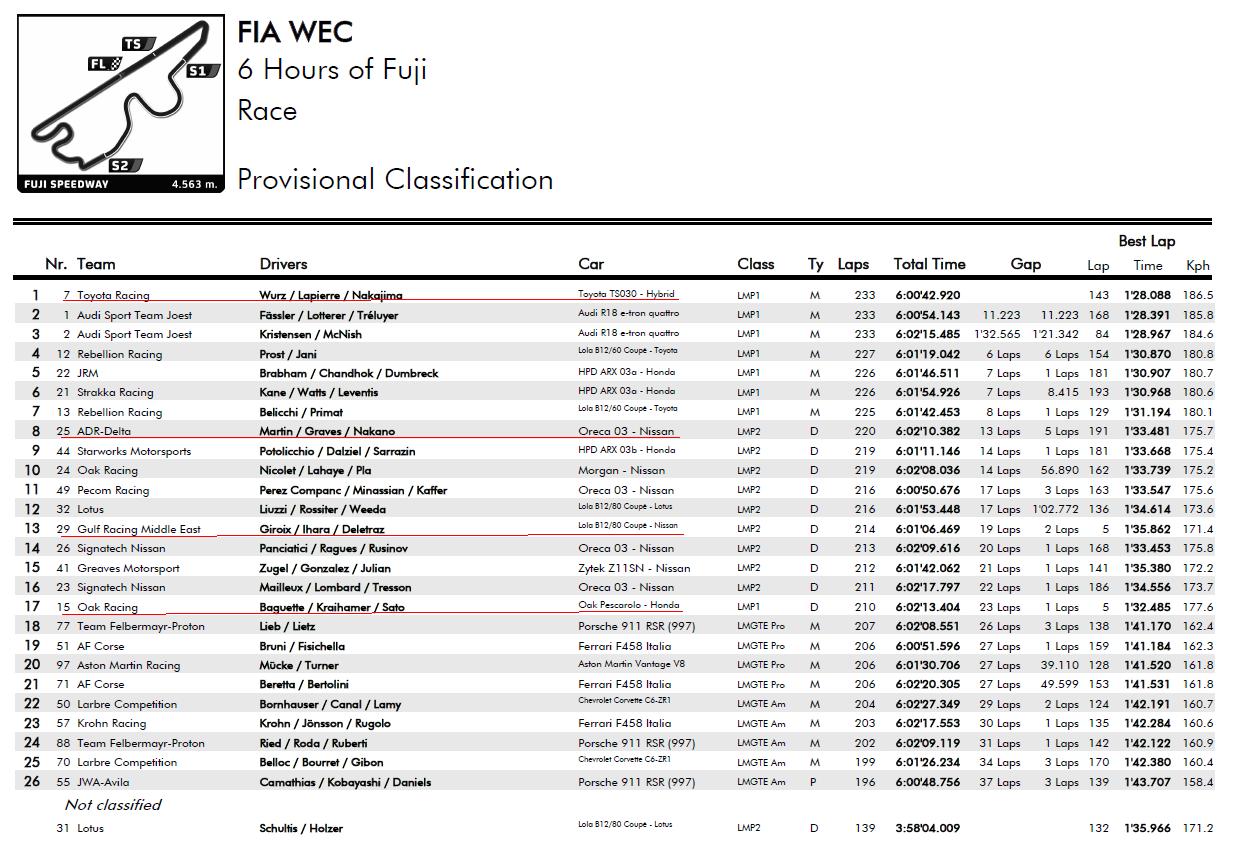Click the Drivers column header
The width and height of the screenshot is (1233, 864).
click(x=283, y=265)
